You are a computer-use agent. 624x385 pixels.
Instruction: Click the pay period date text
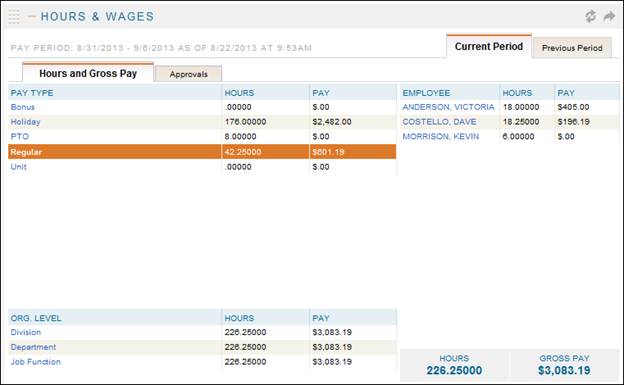point(161,48)
